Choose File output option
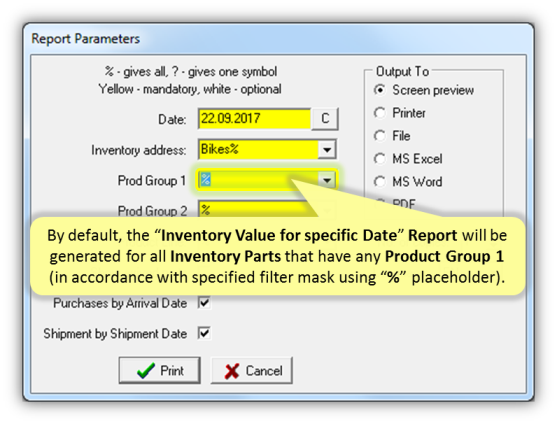 tap(380, 136)
